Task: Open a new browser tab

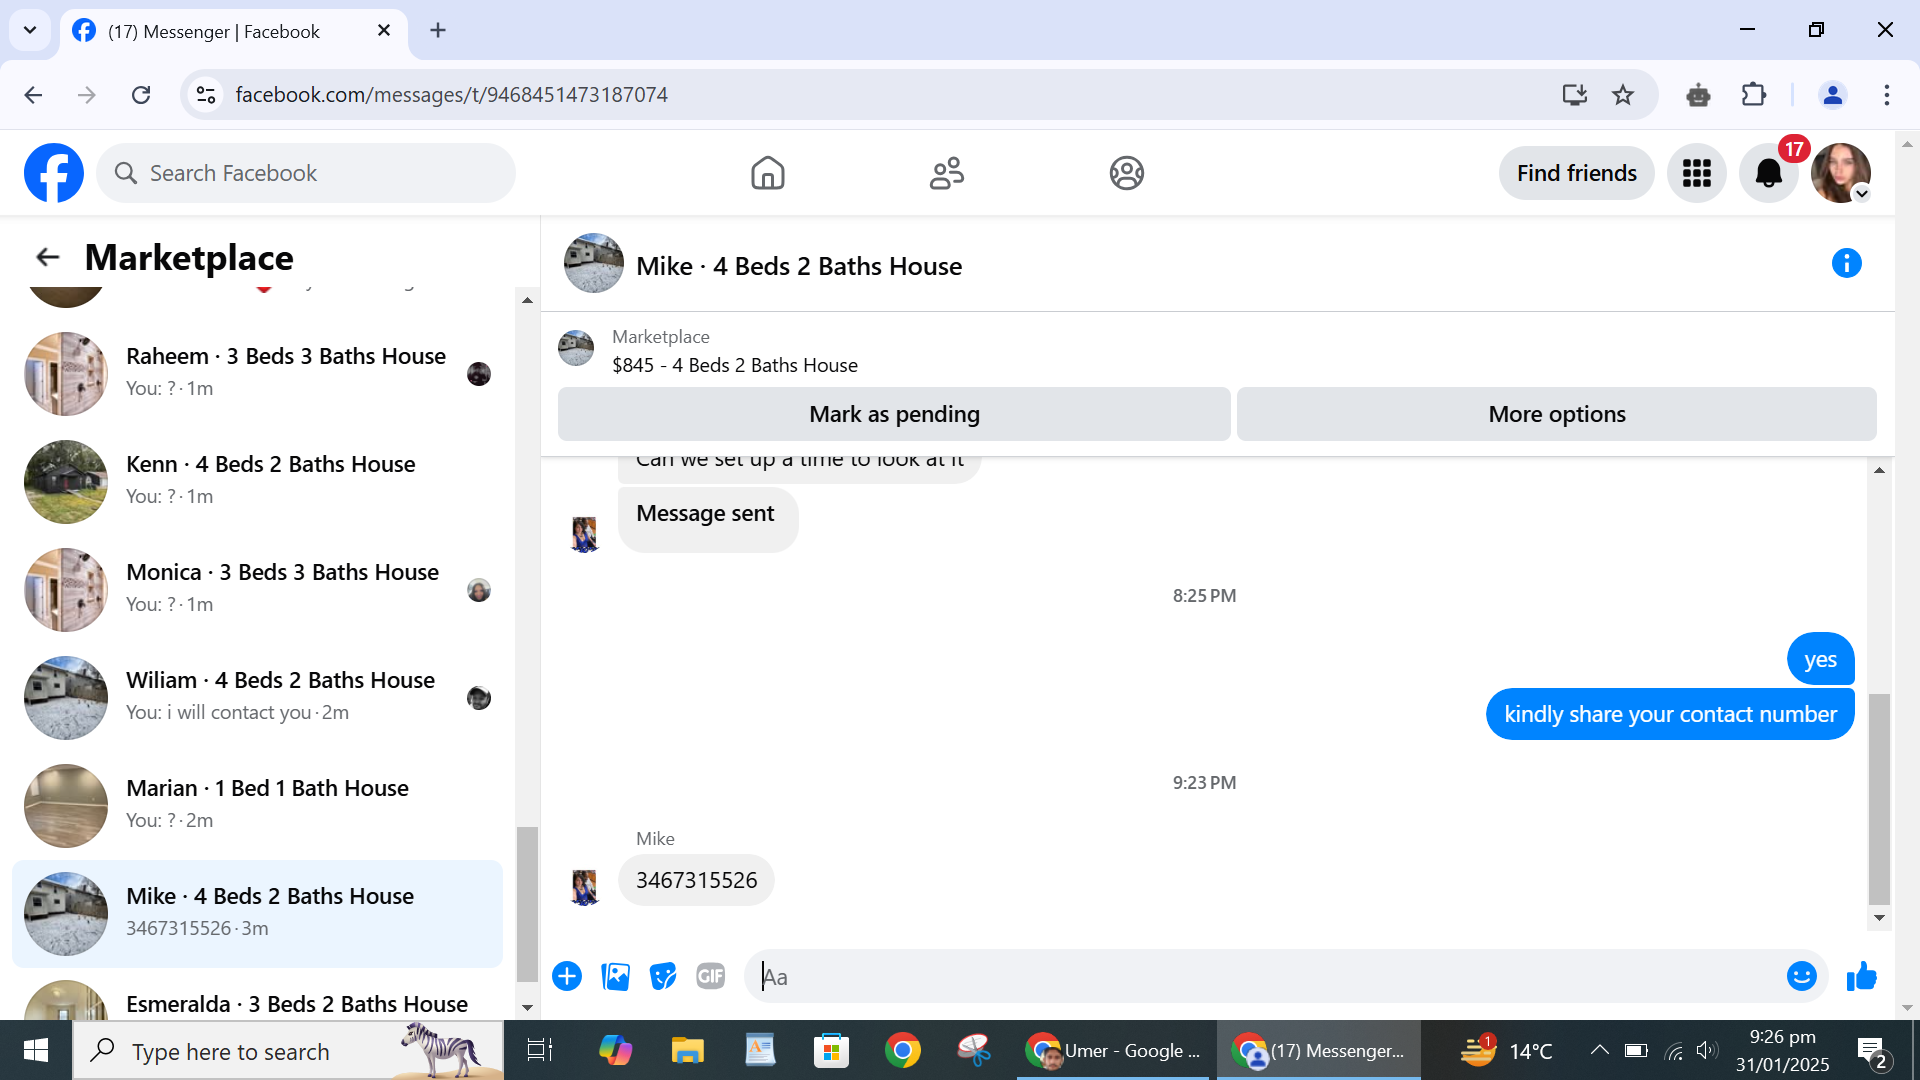Action: click(438, 30)
